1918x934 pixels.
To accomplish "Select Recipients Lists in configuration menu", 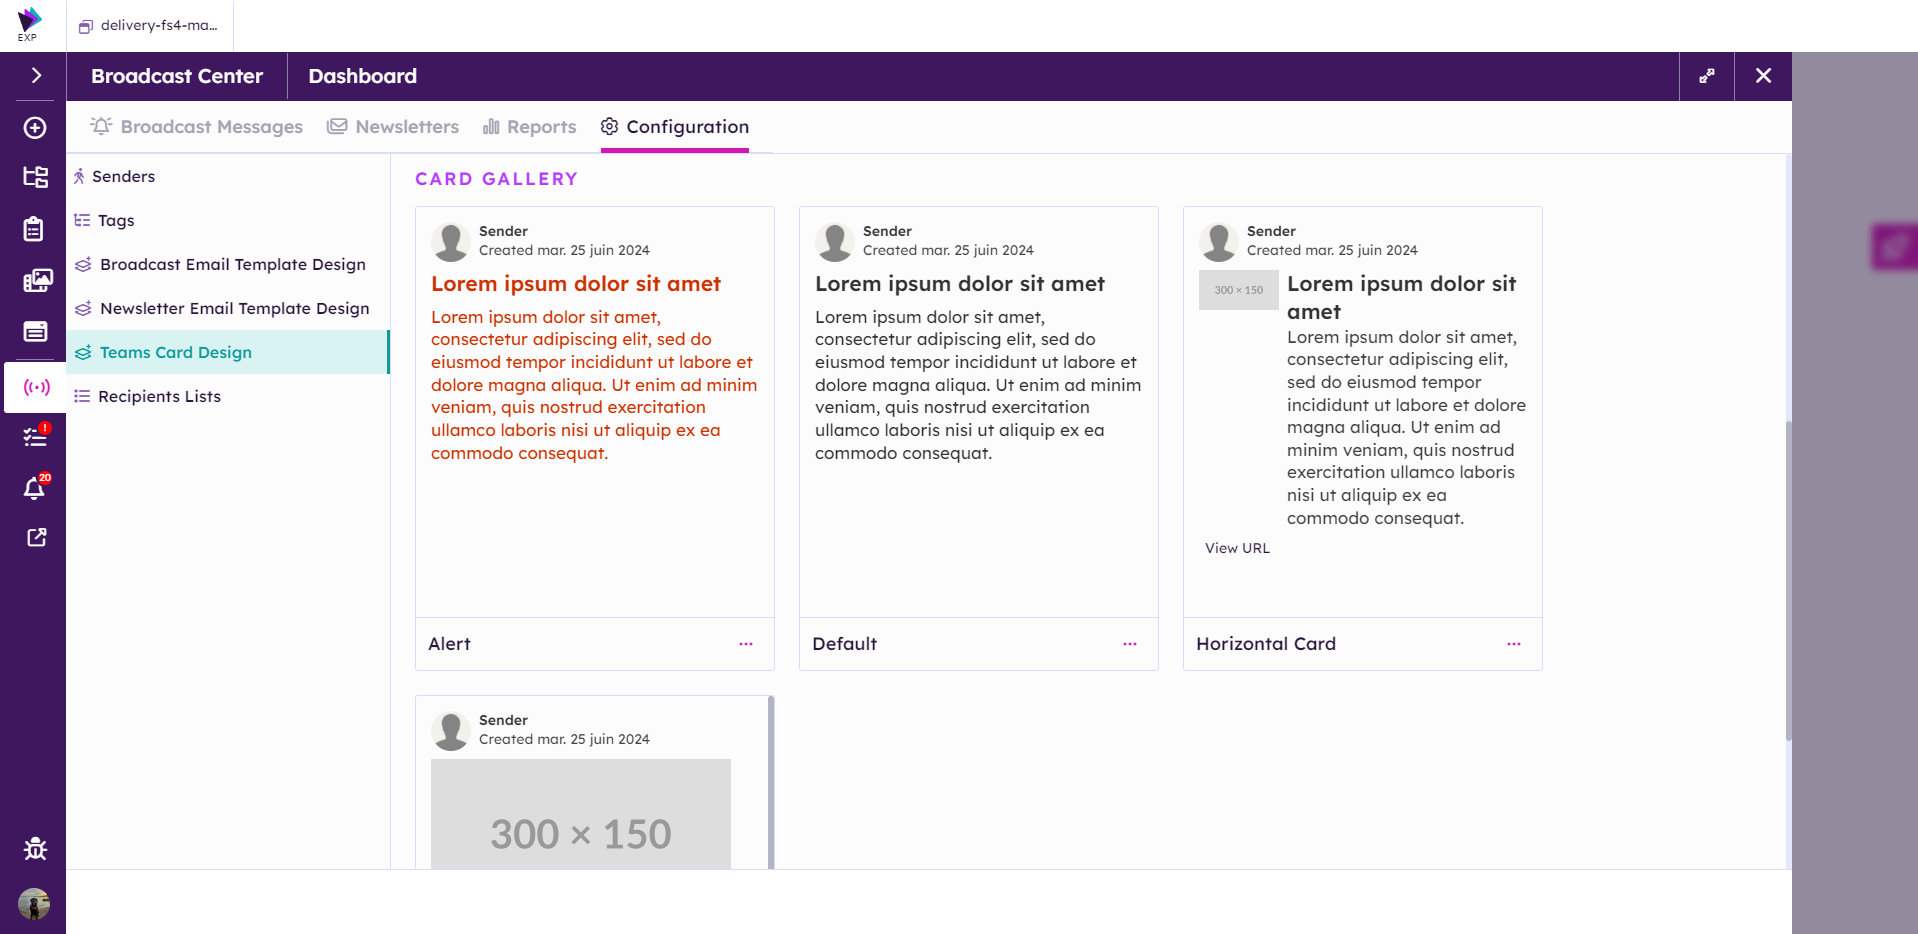I will [159, 396].
